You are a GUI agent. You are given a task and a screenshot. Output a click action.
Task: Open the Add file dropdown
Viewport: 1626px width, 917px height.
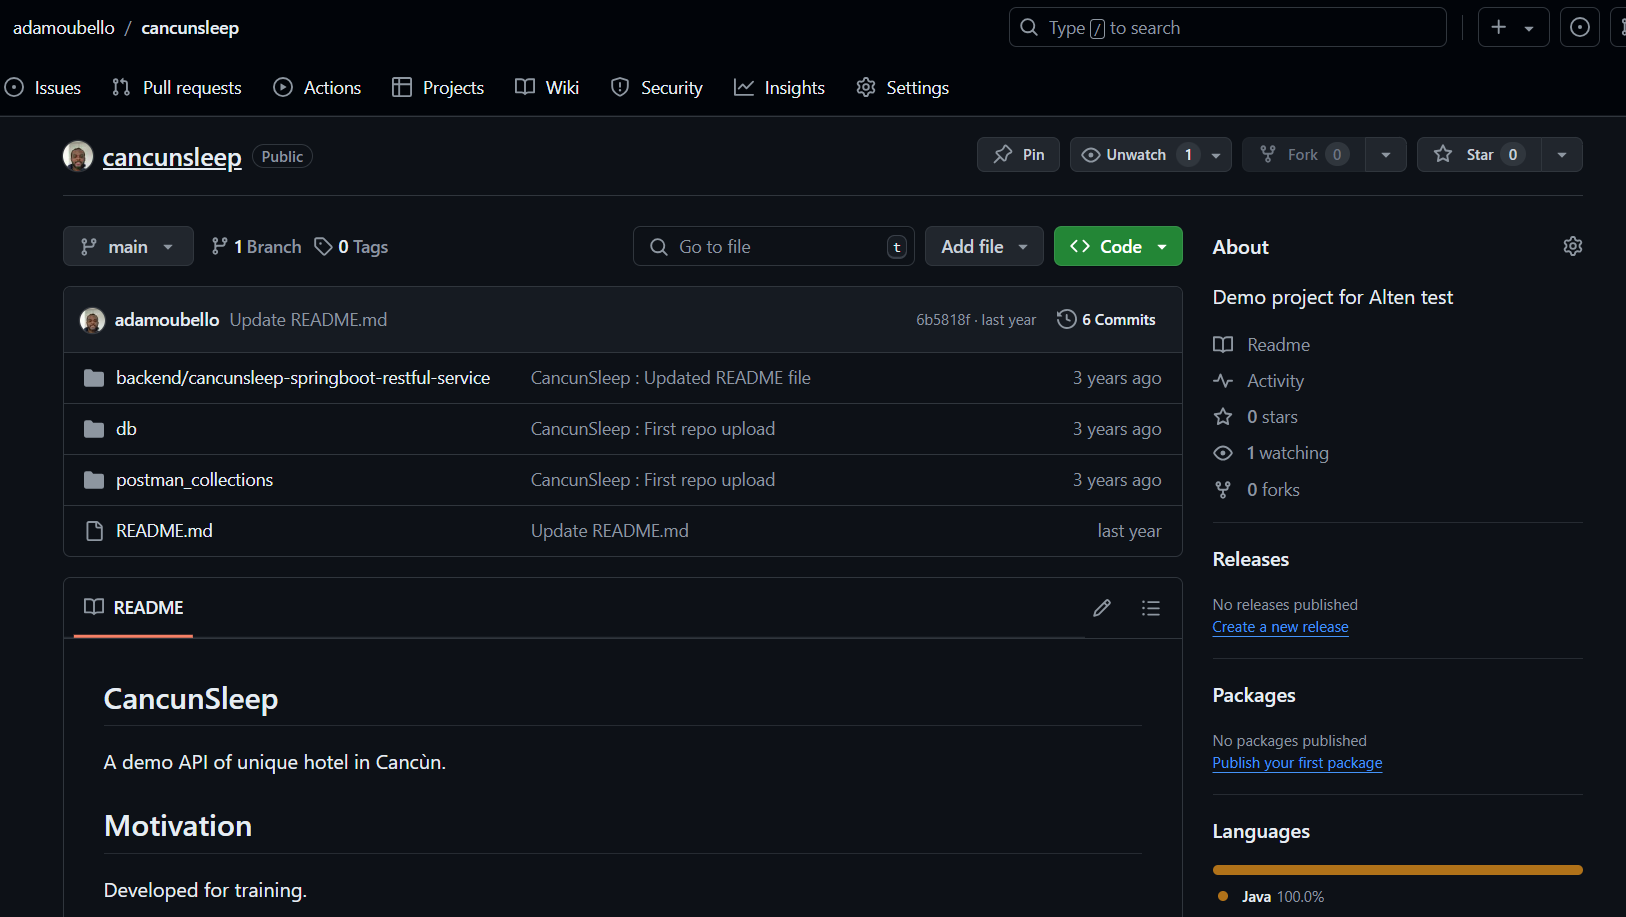point(984,246)
